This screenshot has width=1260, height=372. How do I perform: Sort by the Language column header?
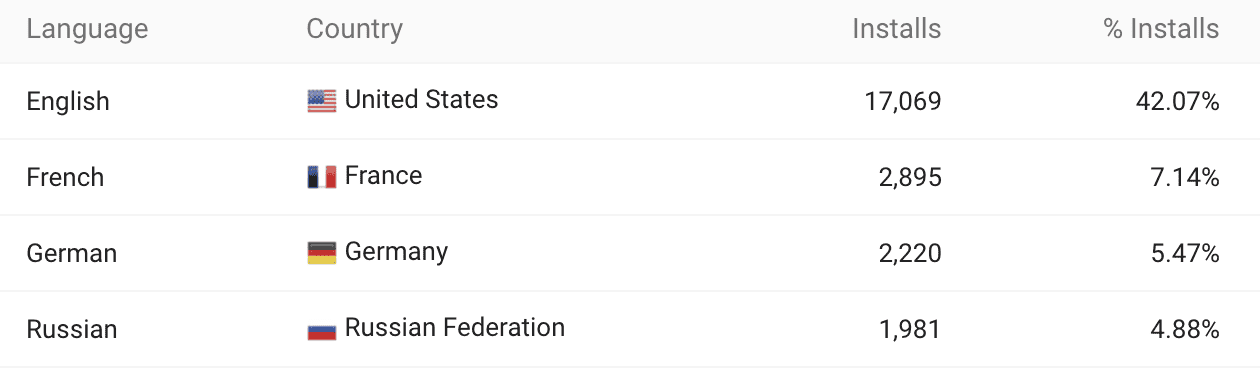click(x=87, y=29)
